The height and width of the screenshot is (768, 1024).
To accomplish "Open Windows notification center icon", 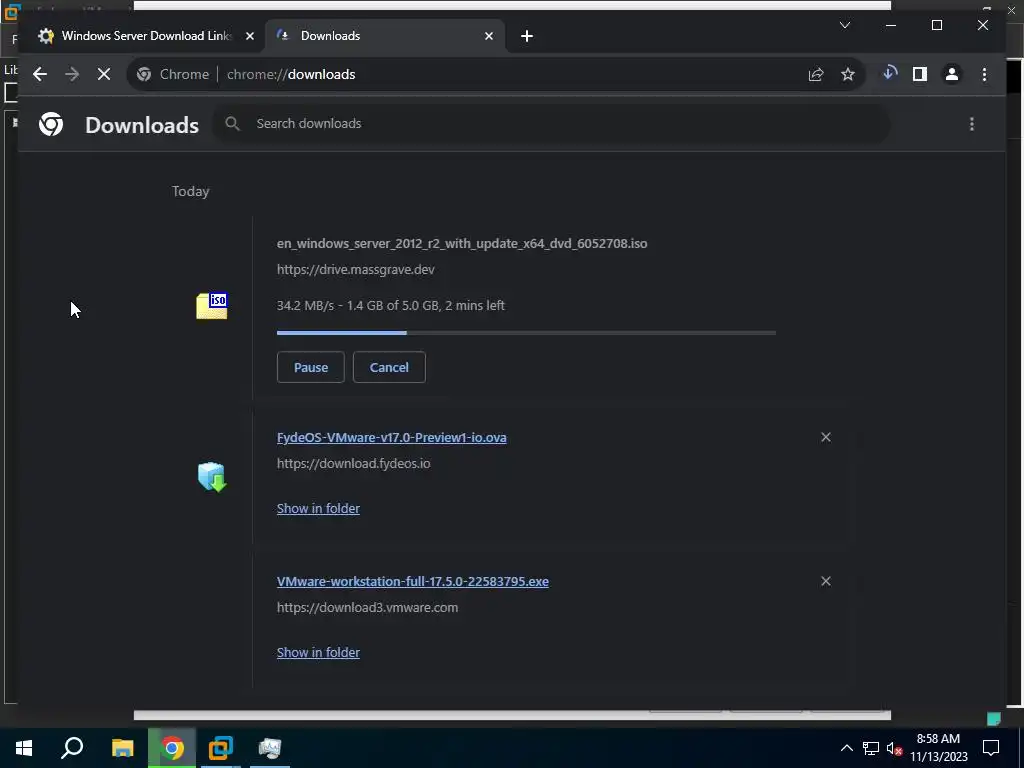I will (991, 748).
